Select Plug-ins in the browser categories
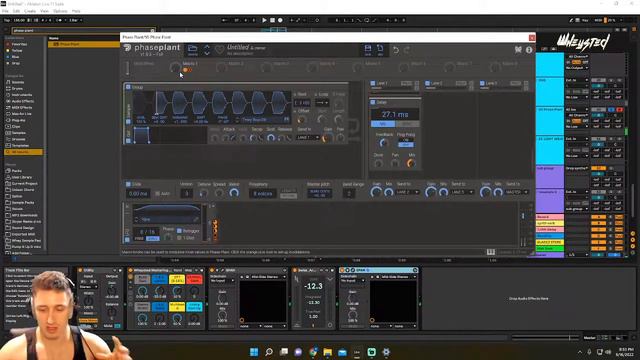This screenshot has width=640, height=360. point(19,120)
